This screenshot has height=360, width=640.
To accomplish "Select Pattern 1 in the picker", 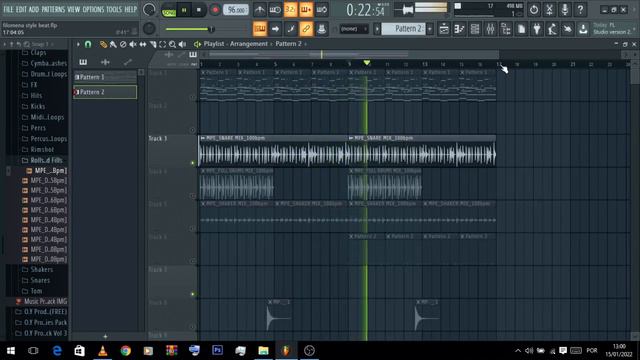I will [105, 77].
